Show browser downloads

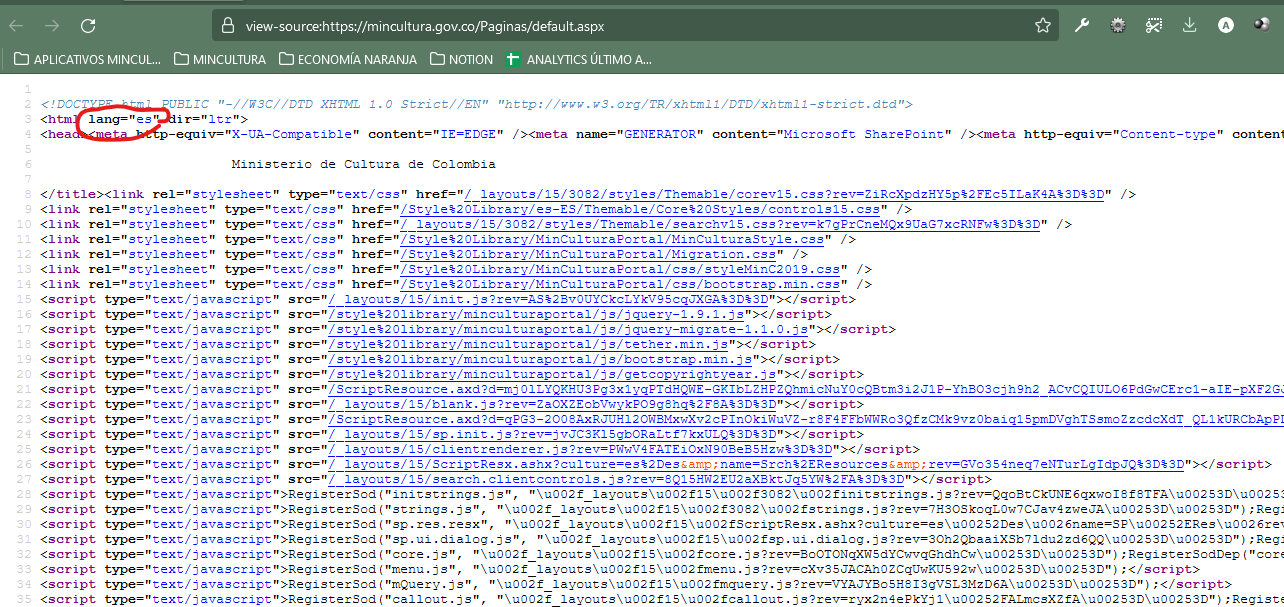pyautogui.click(x=1190, y=25)
